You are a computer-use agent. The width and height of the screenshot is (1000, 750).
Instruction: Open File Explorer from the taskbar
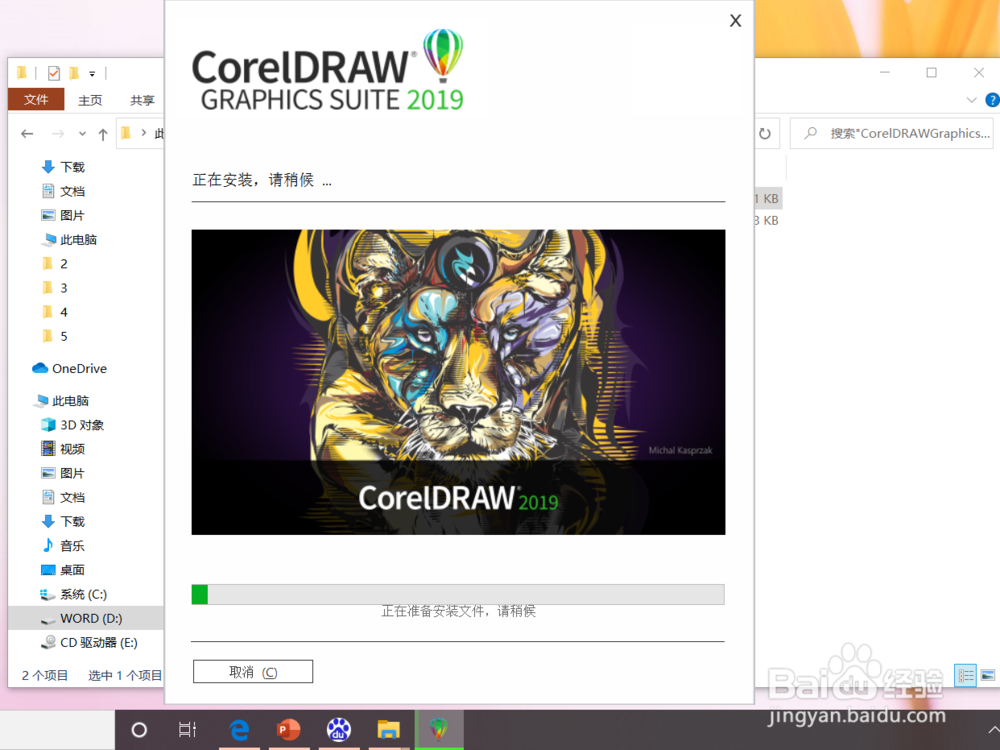click(x=388, y=730)
